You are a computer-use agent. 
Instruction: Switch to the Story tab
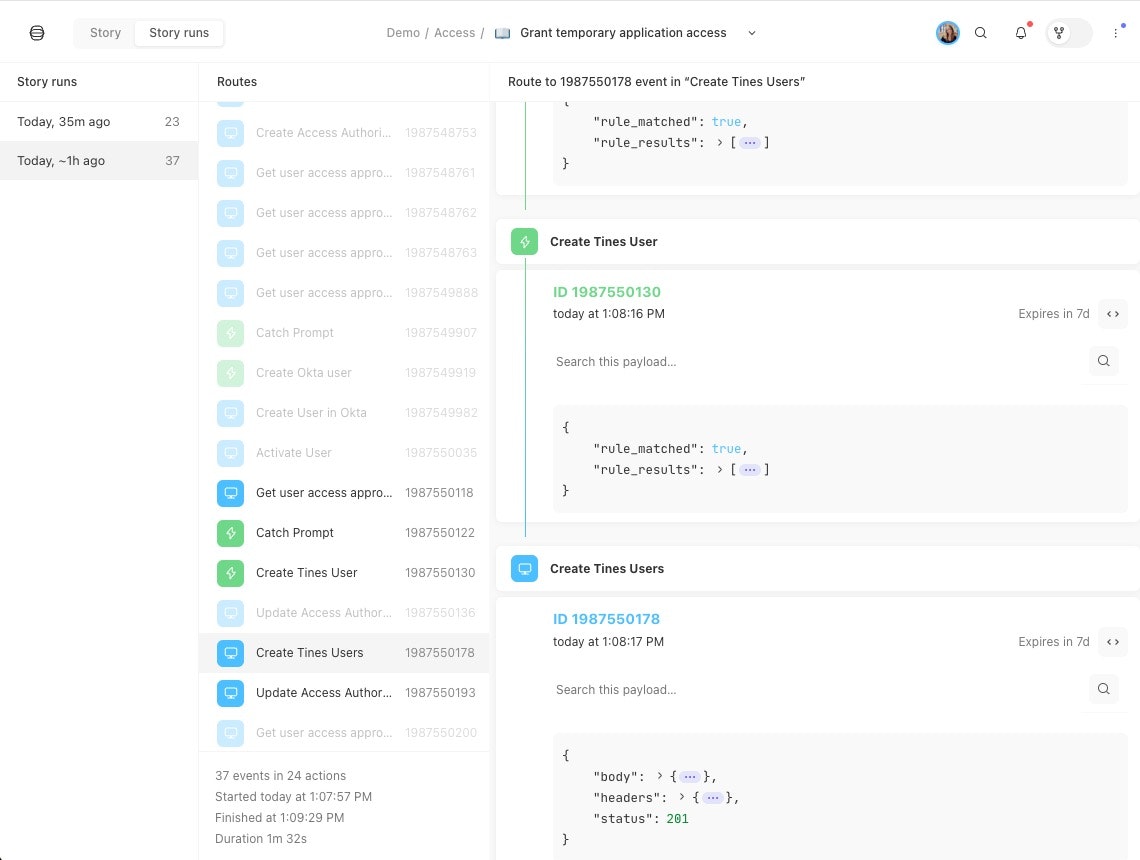[105, 33]
